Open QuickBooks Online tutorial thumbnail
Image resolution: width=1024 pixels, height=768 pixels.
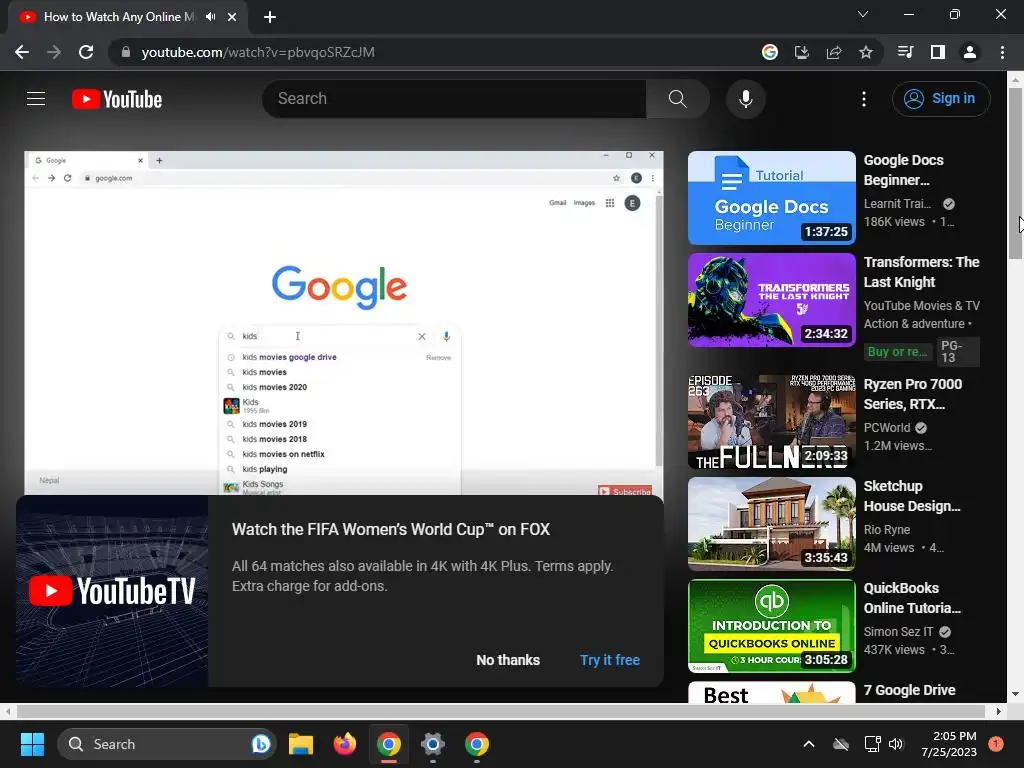771,626
